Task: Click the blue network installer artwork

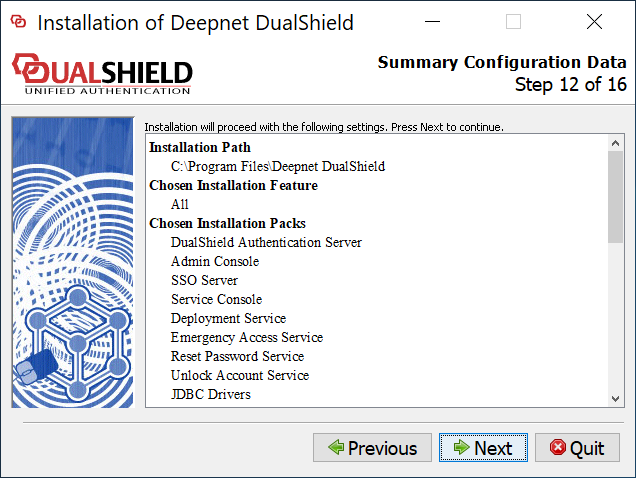Action: (72, 263)
